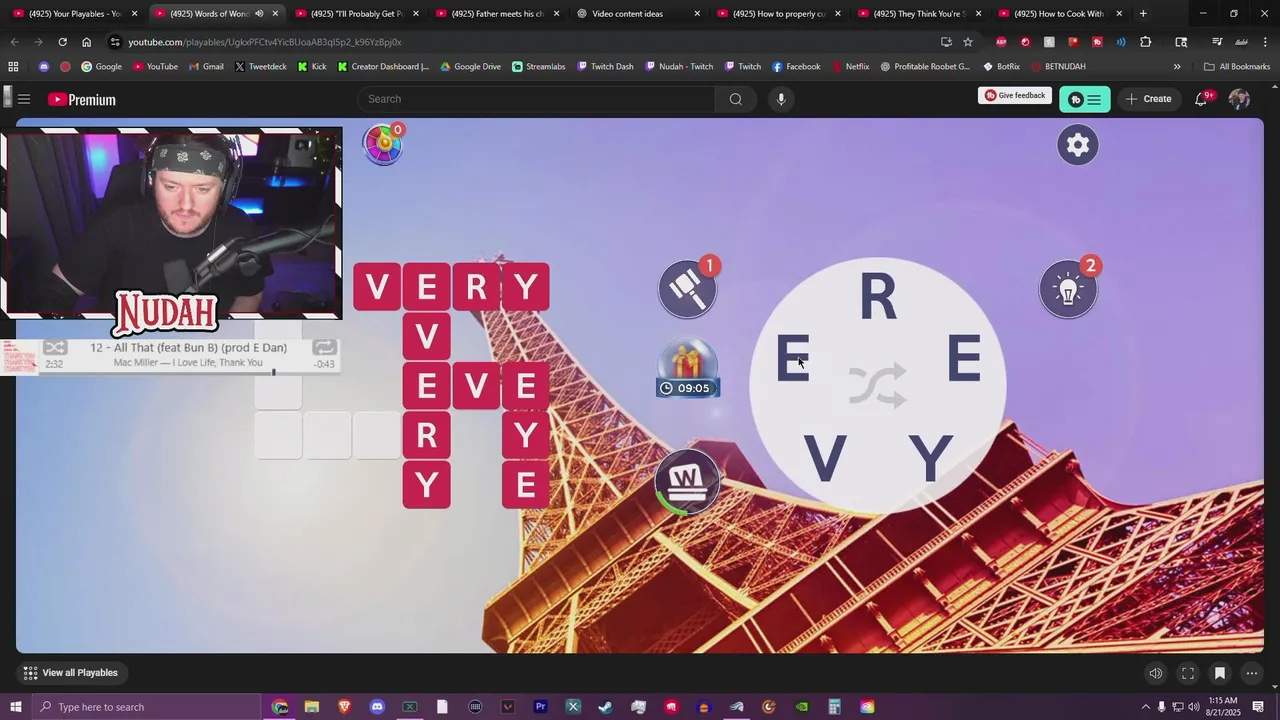Open the system volume control
This screenshot has height=720, width=1280.
click(1194, 707)
